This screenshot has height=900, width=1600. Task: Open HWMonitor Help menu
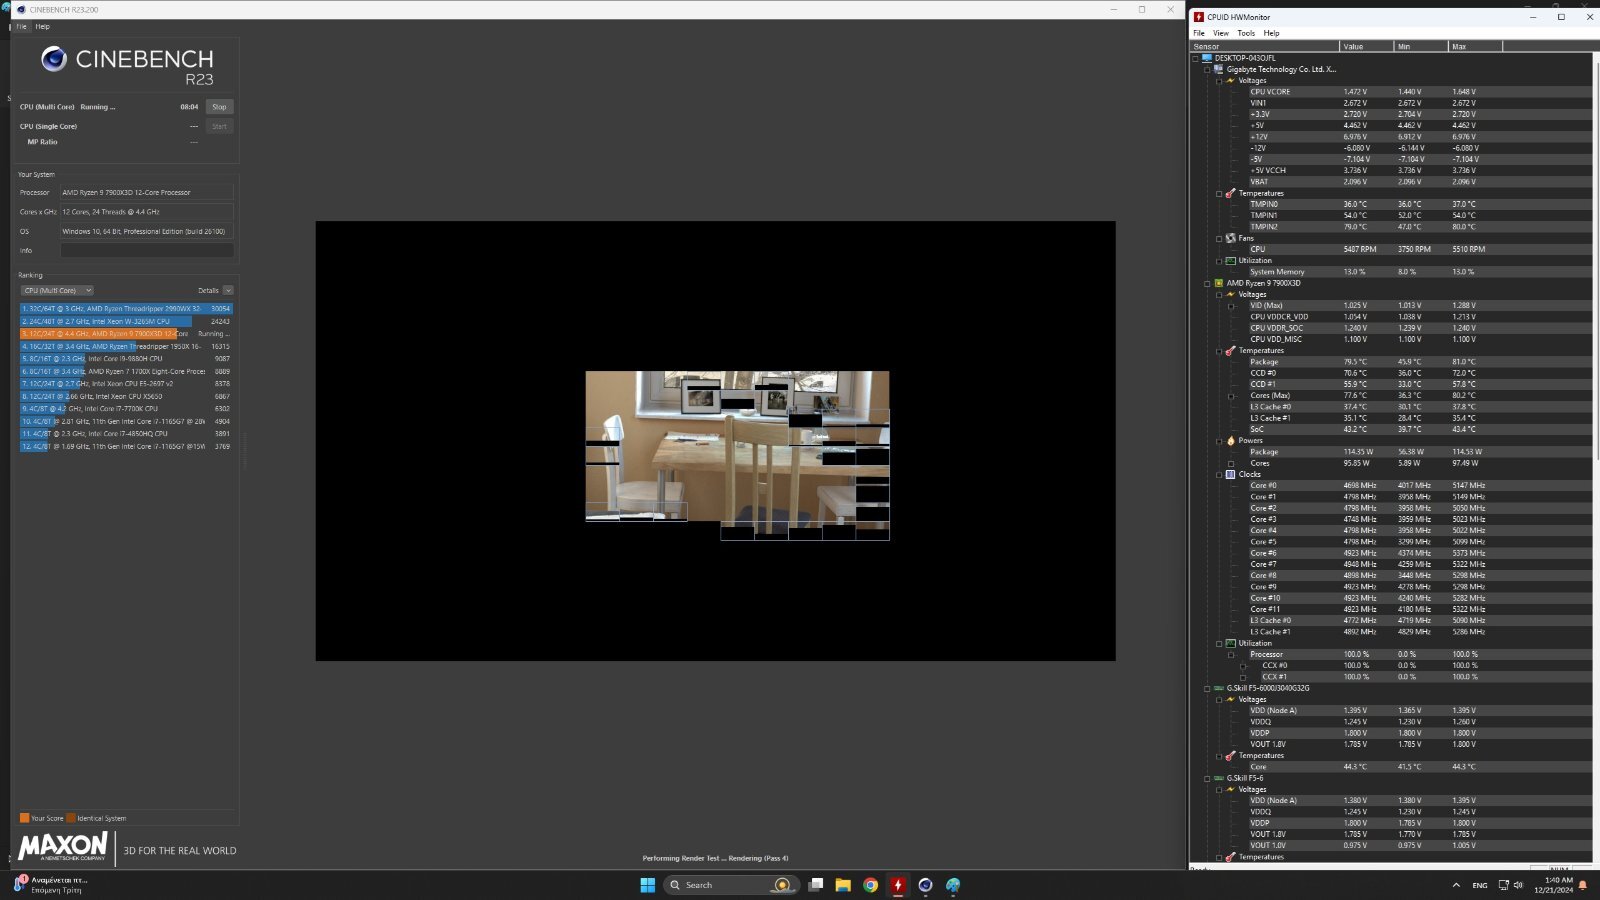(1271, 33)
